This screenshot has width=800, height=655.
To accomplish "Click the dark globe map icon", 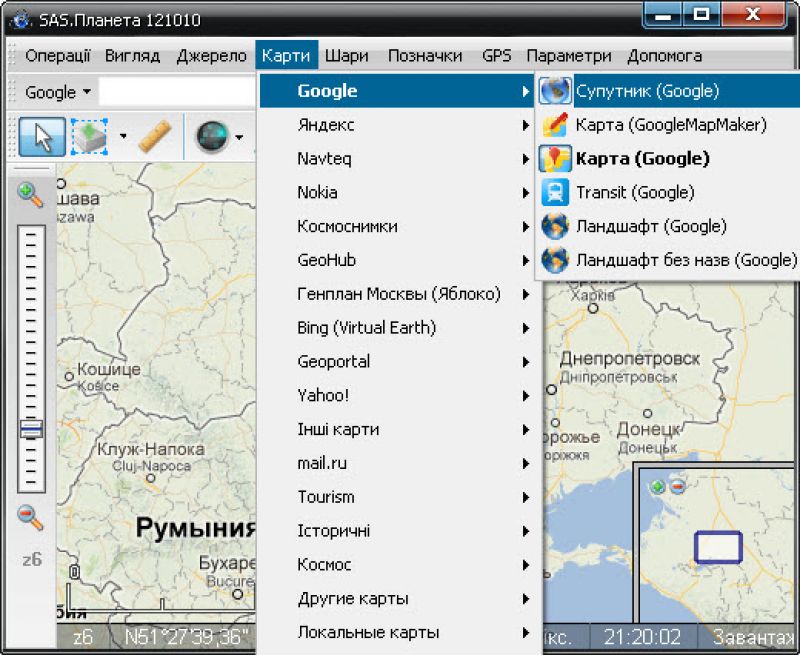I will (212, 136).
